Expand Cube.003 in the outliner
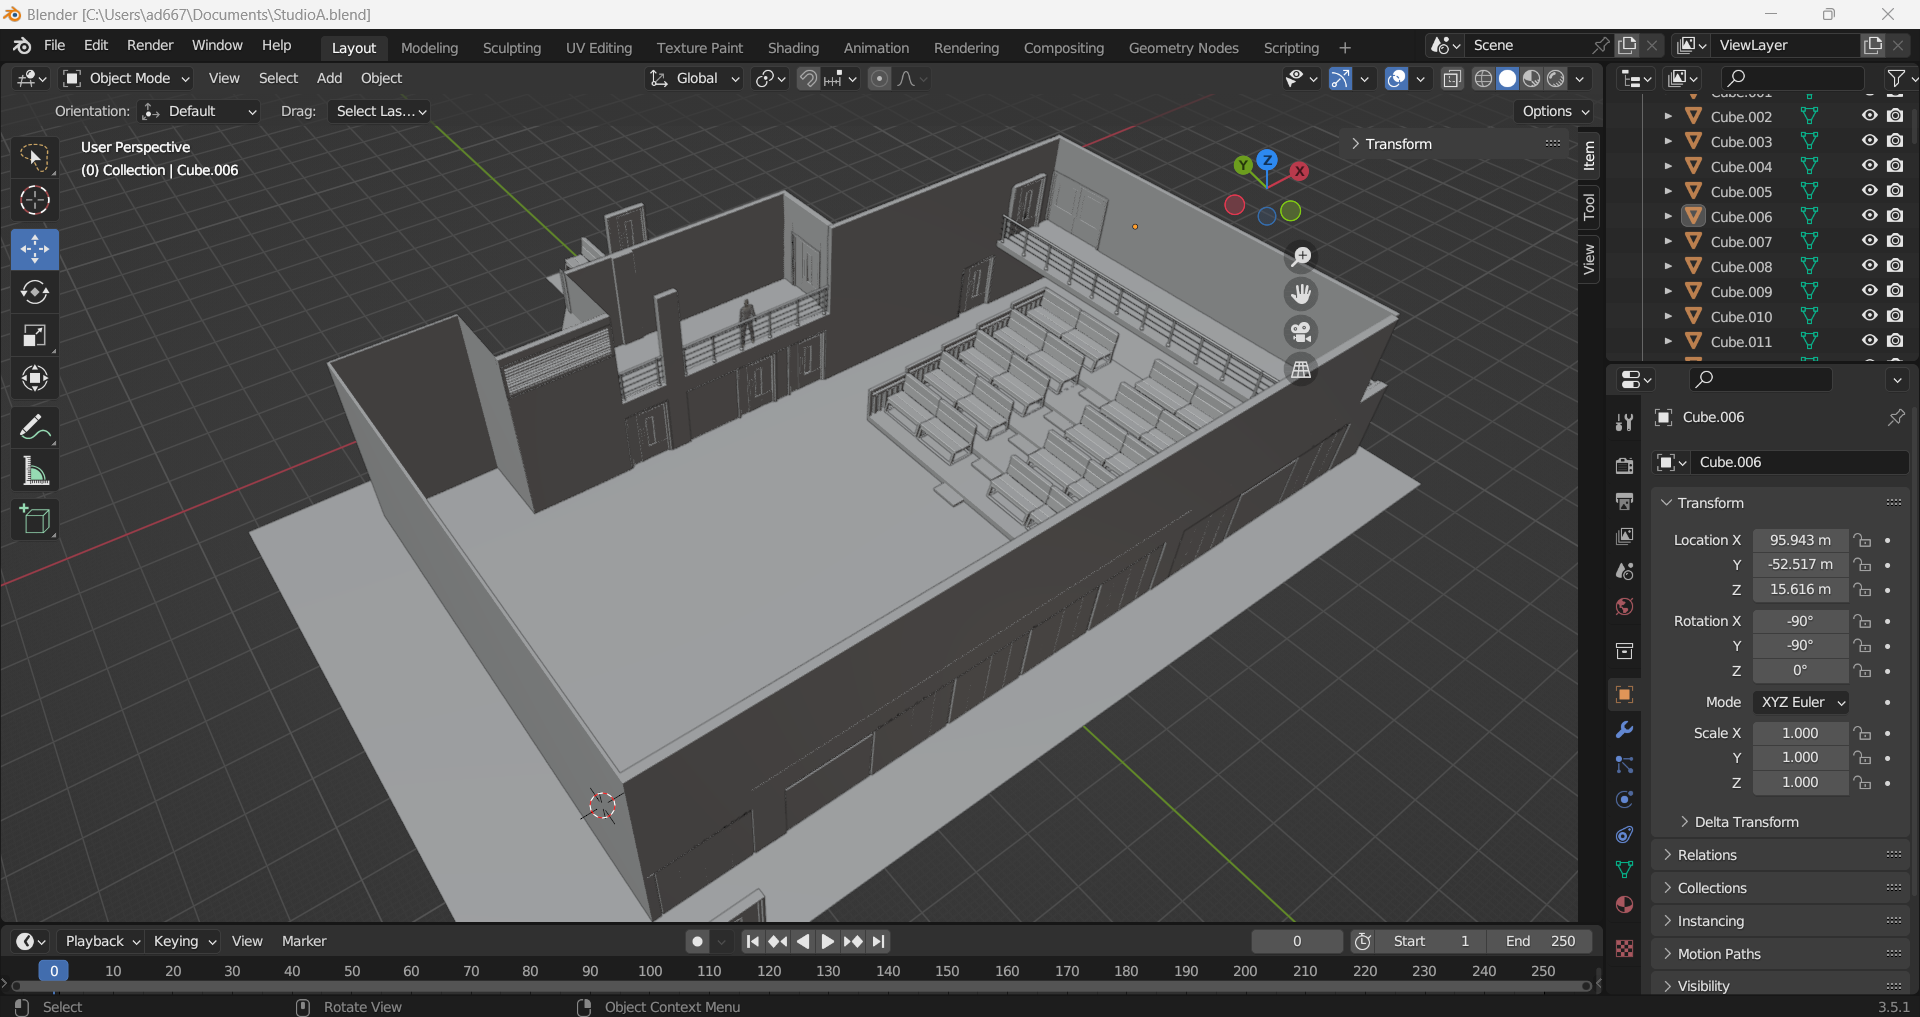Screen dimensions: 1920x1017 click(x=1668, y=141)
